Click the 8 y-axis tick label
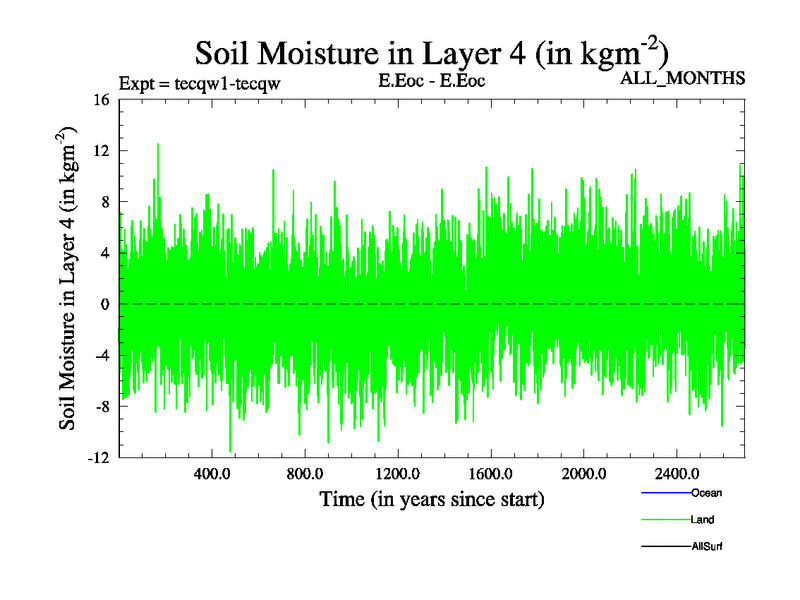Image resolution: width=800 pixels, height=600 pixels. pyautogui.click(x=104, y=202)
